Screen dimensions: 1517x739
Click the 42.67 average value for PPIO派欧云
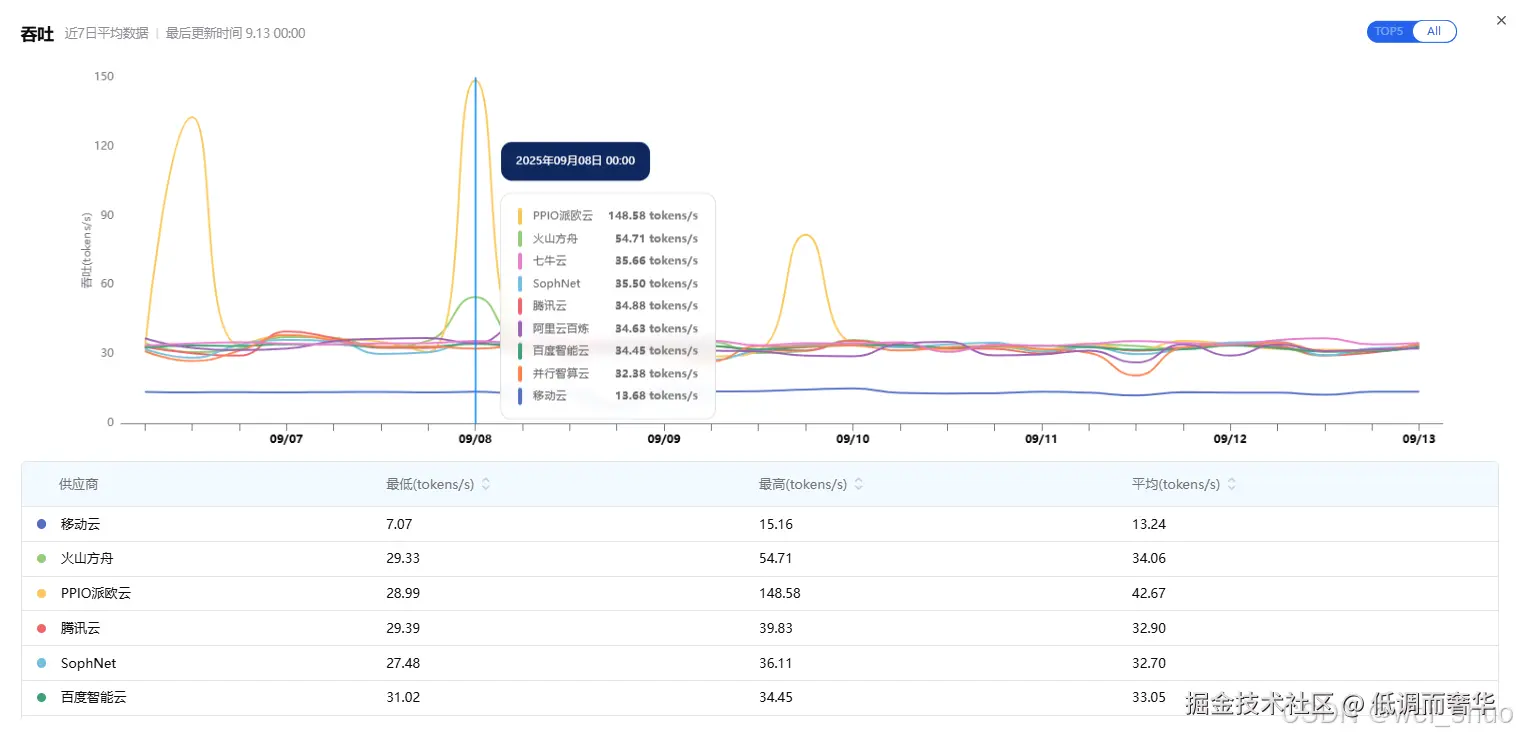[x=1149, y=593]
